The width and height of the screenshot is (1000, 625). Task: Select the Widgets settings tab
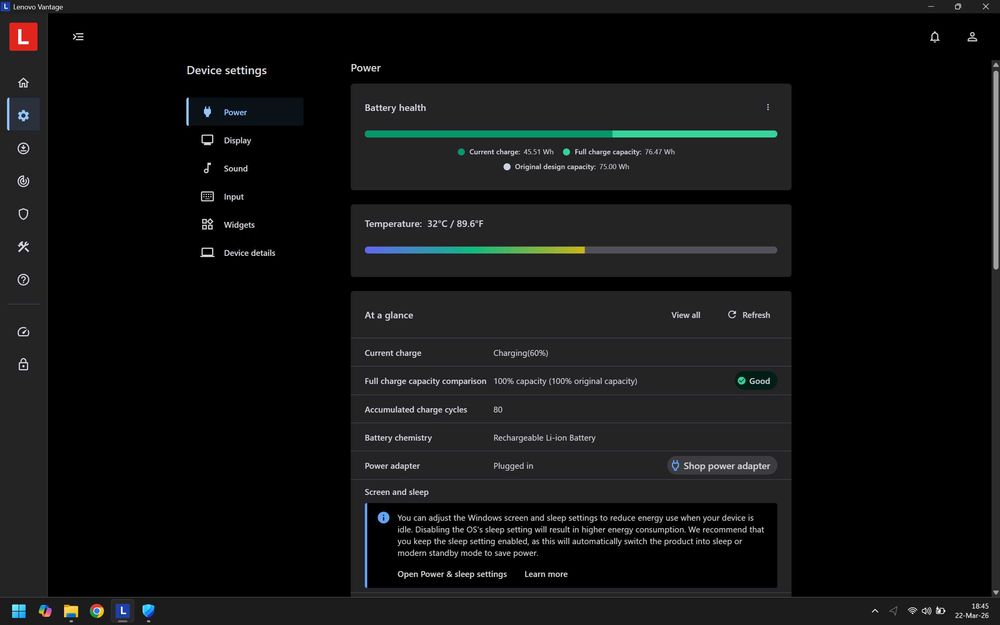(x=245, y=224)
